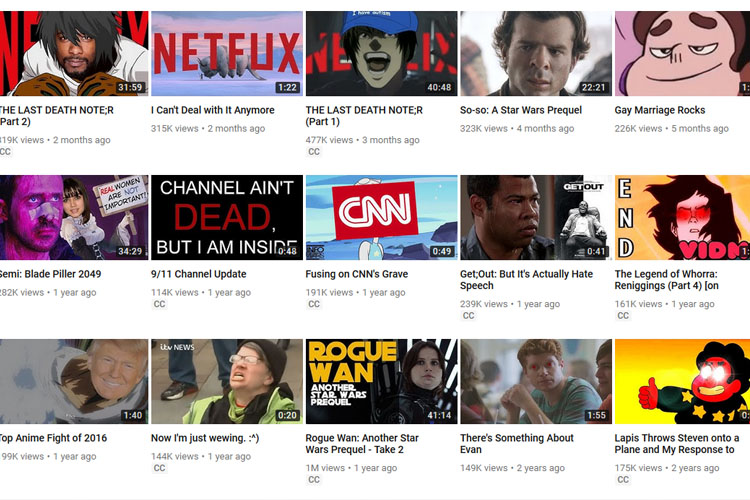Screen dimensions: 750x500
Task: Open the 'Get;Out: But It's Actually Hate Speech' thumbnail
Action: pyautogui.click(x=536, y=218)
